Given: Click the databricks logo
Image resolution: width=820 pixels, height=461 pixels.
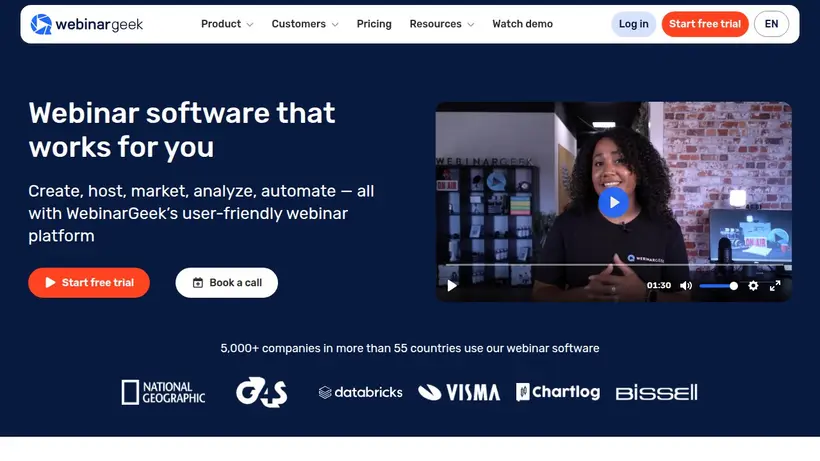Looking at the screenshot, I should pos(360,392).
